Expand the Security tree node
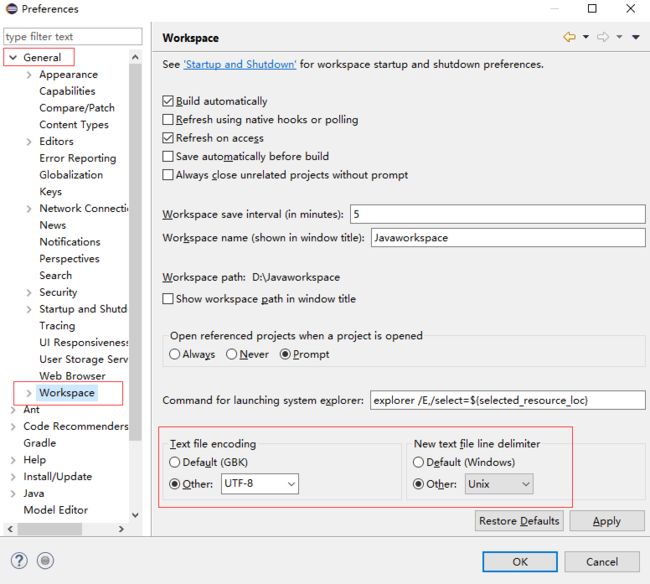 click(29, 292)
